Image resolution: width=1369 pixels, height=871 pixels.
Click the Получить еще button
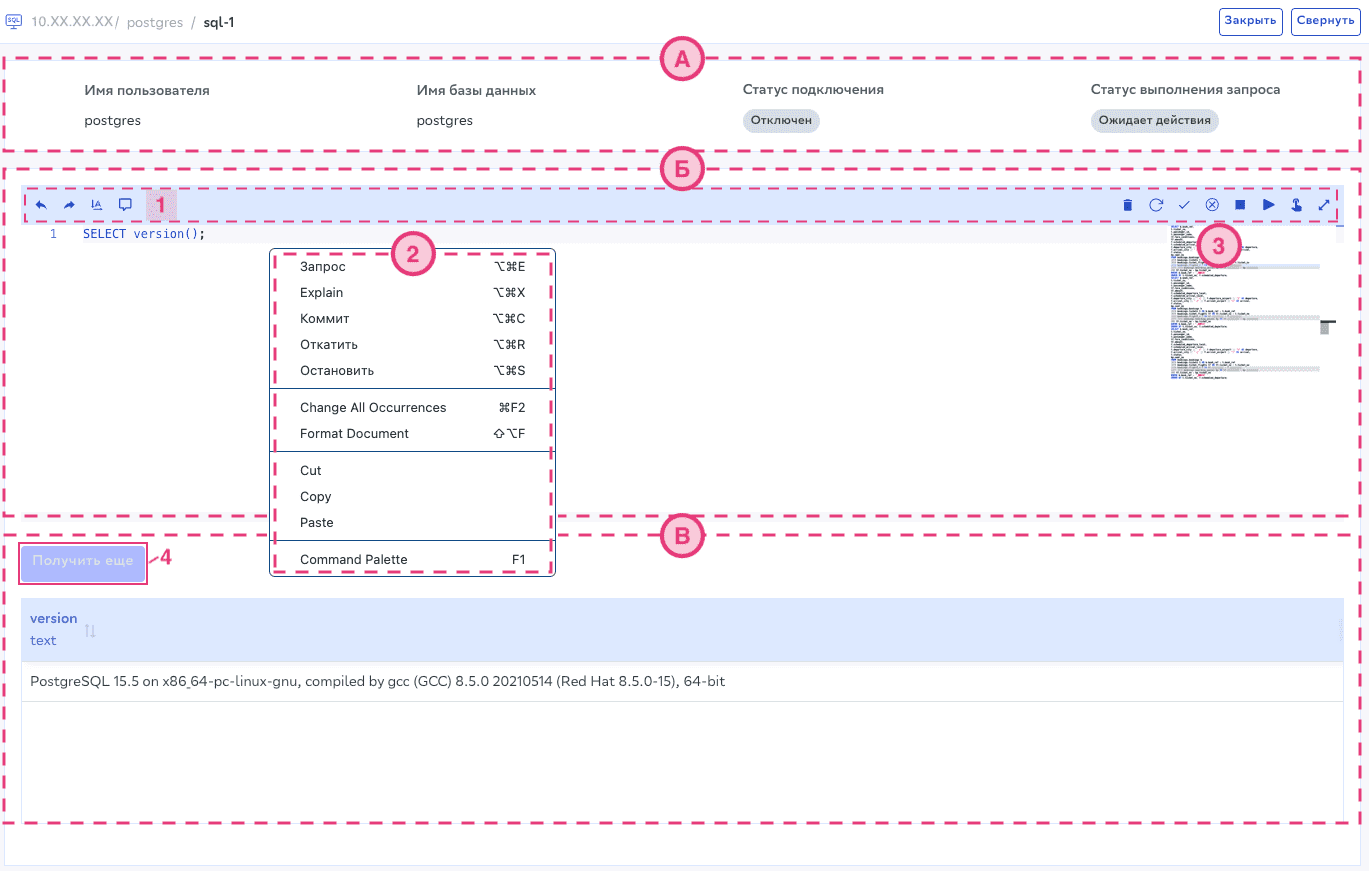coord(83,562)
